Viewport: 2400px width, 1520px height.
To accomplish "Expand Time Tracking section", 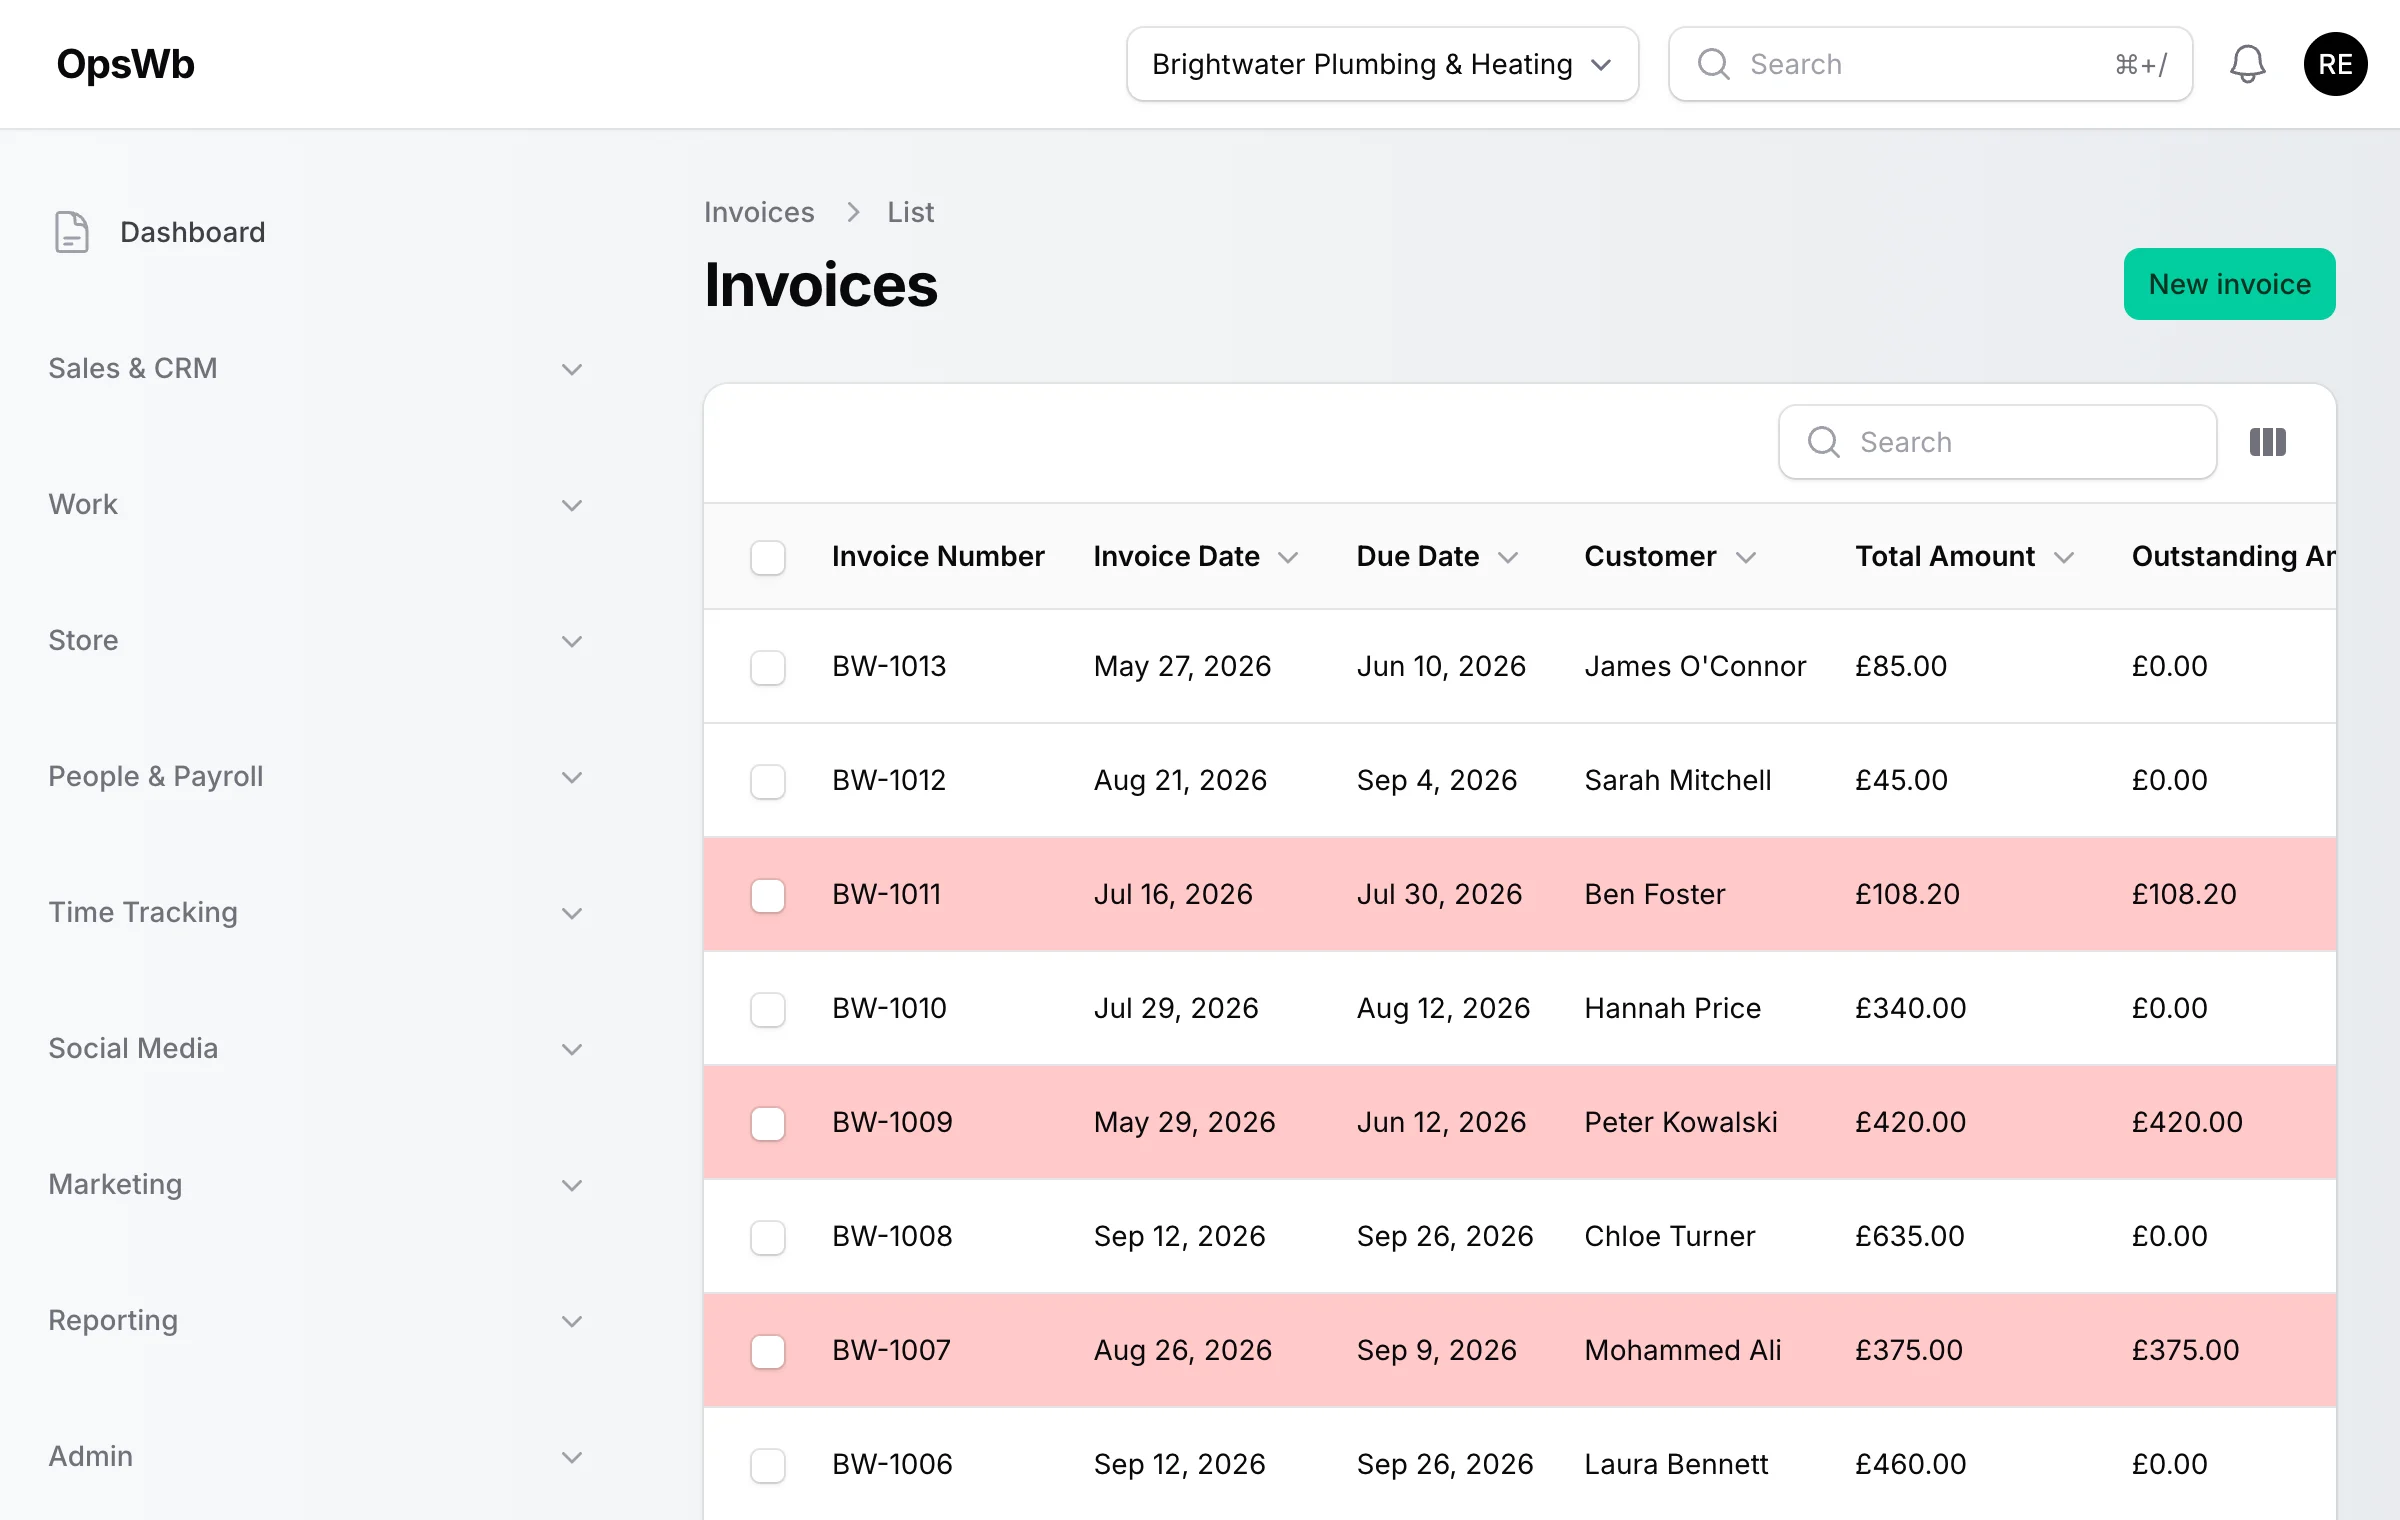I will click(316, 912).
